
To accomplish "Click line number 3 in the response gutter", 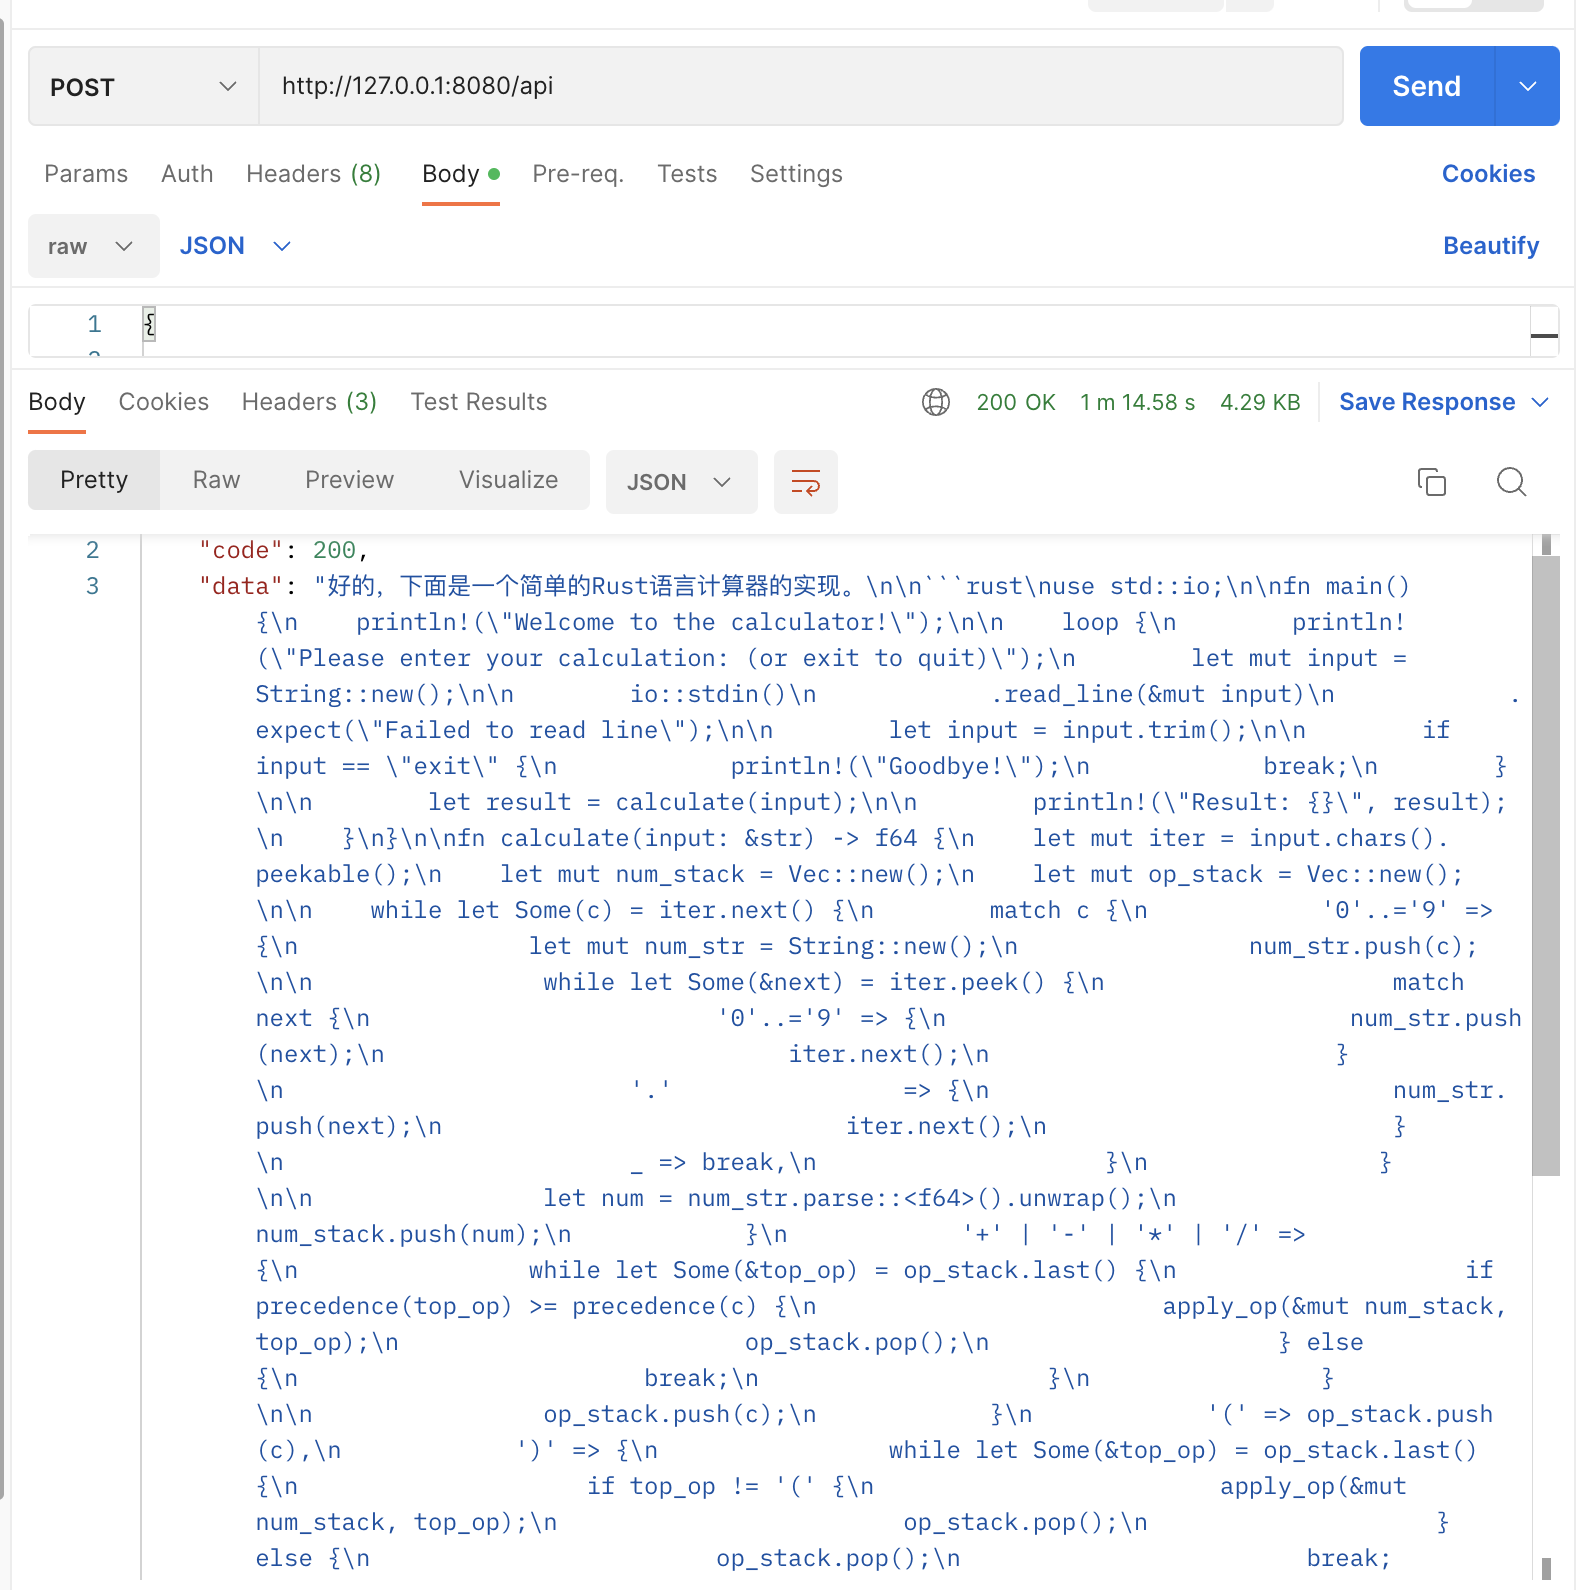I will point(92,586).
